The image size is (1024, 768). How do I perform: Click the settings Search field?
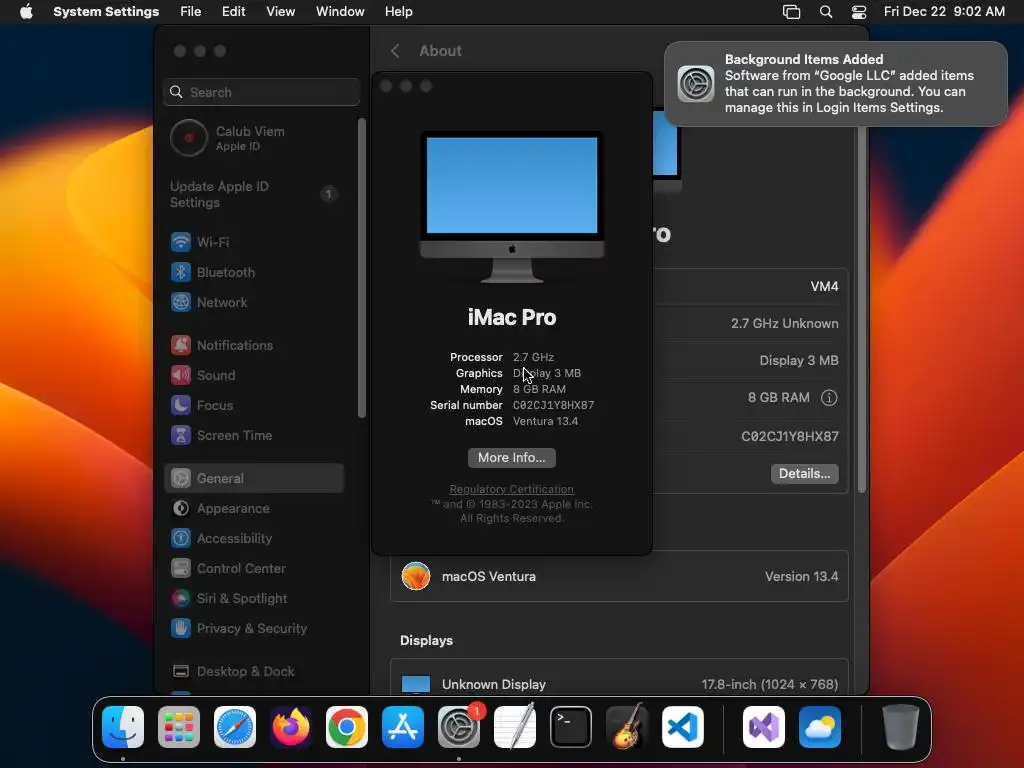[261, 92]
